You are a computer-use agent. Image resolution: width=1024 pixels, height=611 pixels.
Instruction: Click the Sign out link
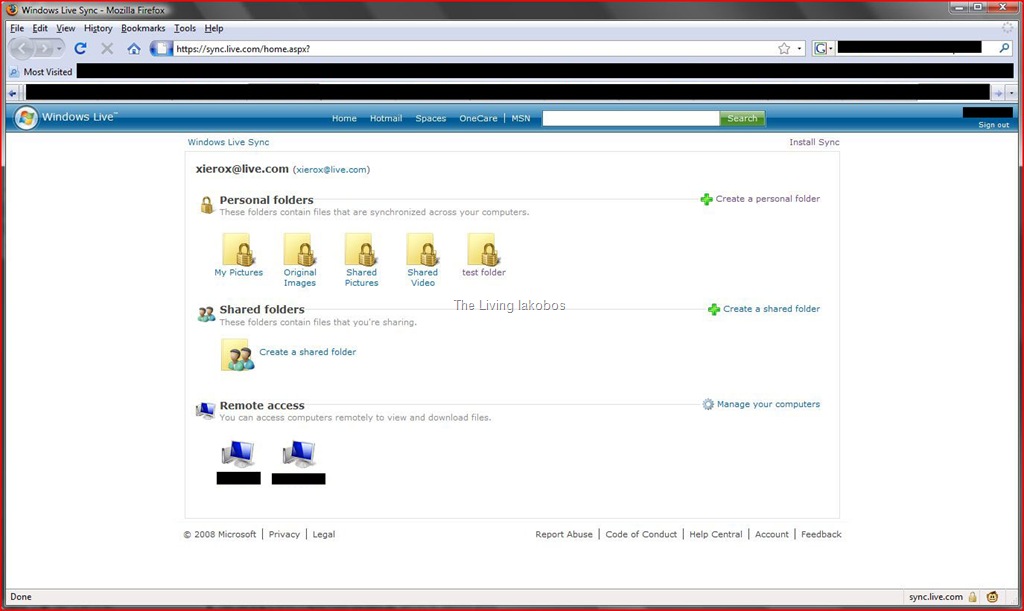tap(993, 125)
